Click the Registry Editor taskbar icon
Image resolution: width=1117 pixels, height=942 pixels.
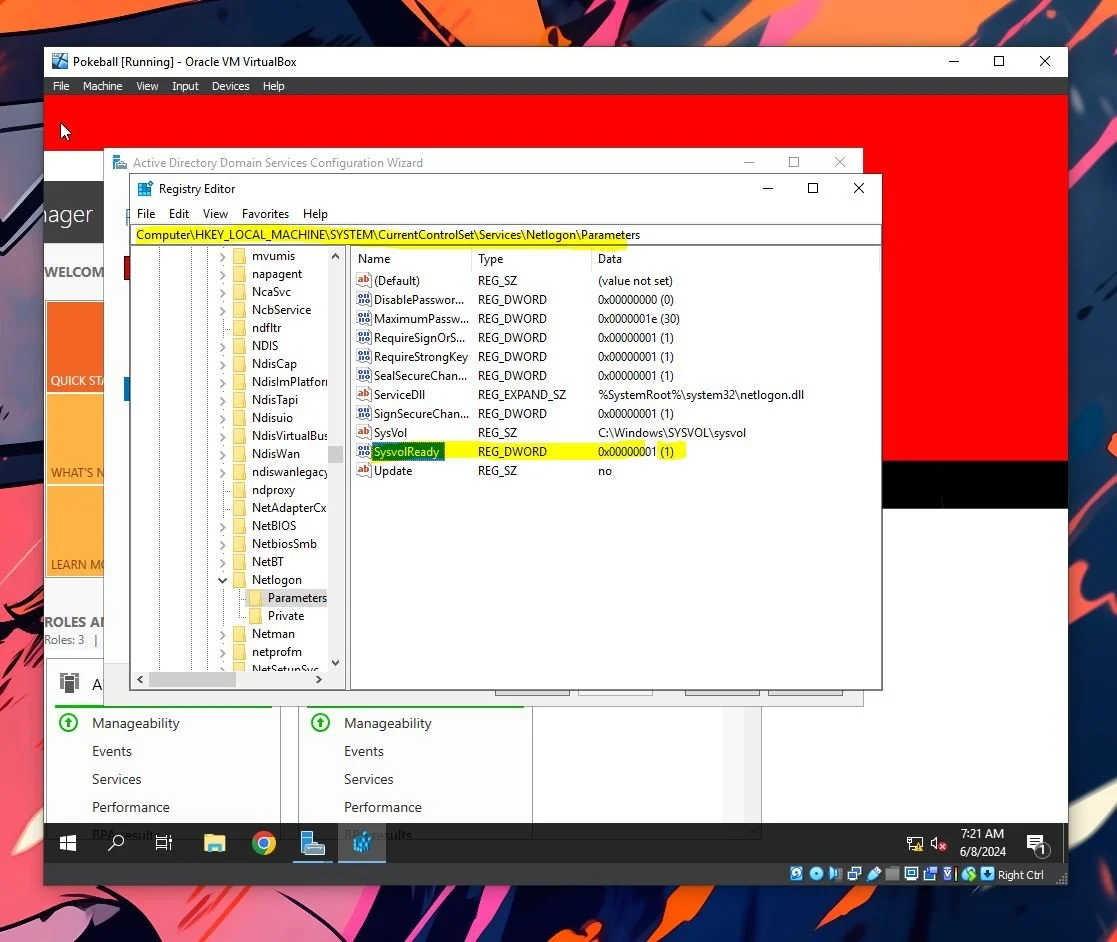[x=362, y=844]
